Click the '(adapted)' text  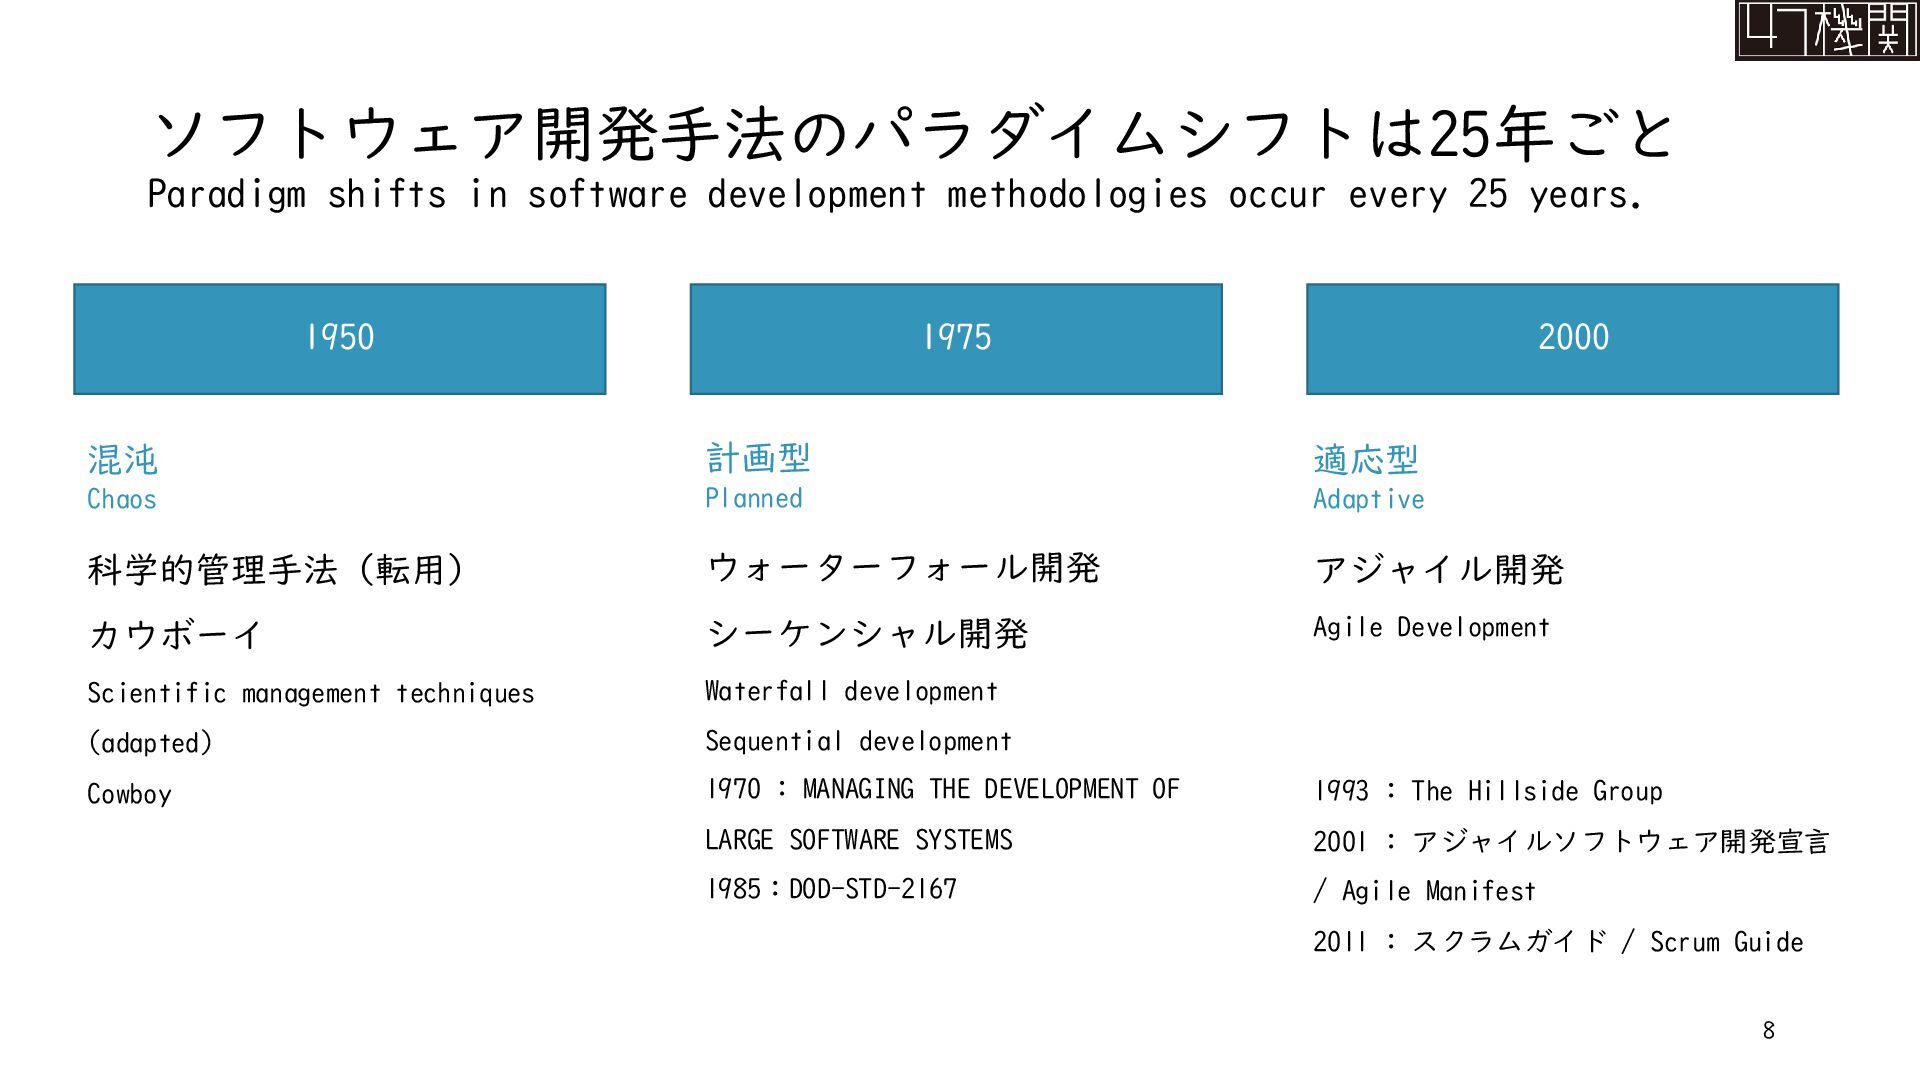(150, 743)
